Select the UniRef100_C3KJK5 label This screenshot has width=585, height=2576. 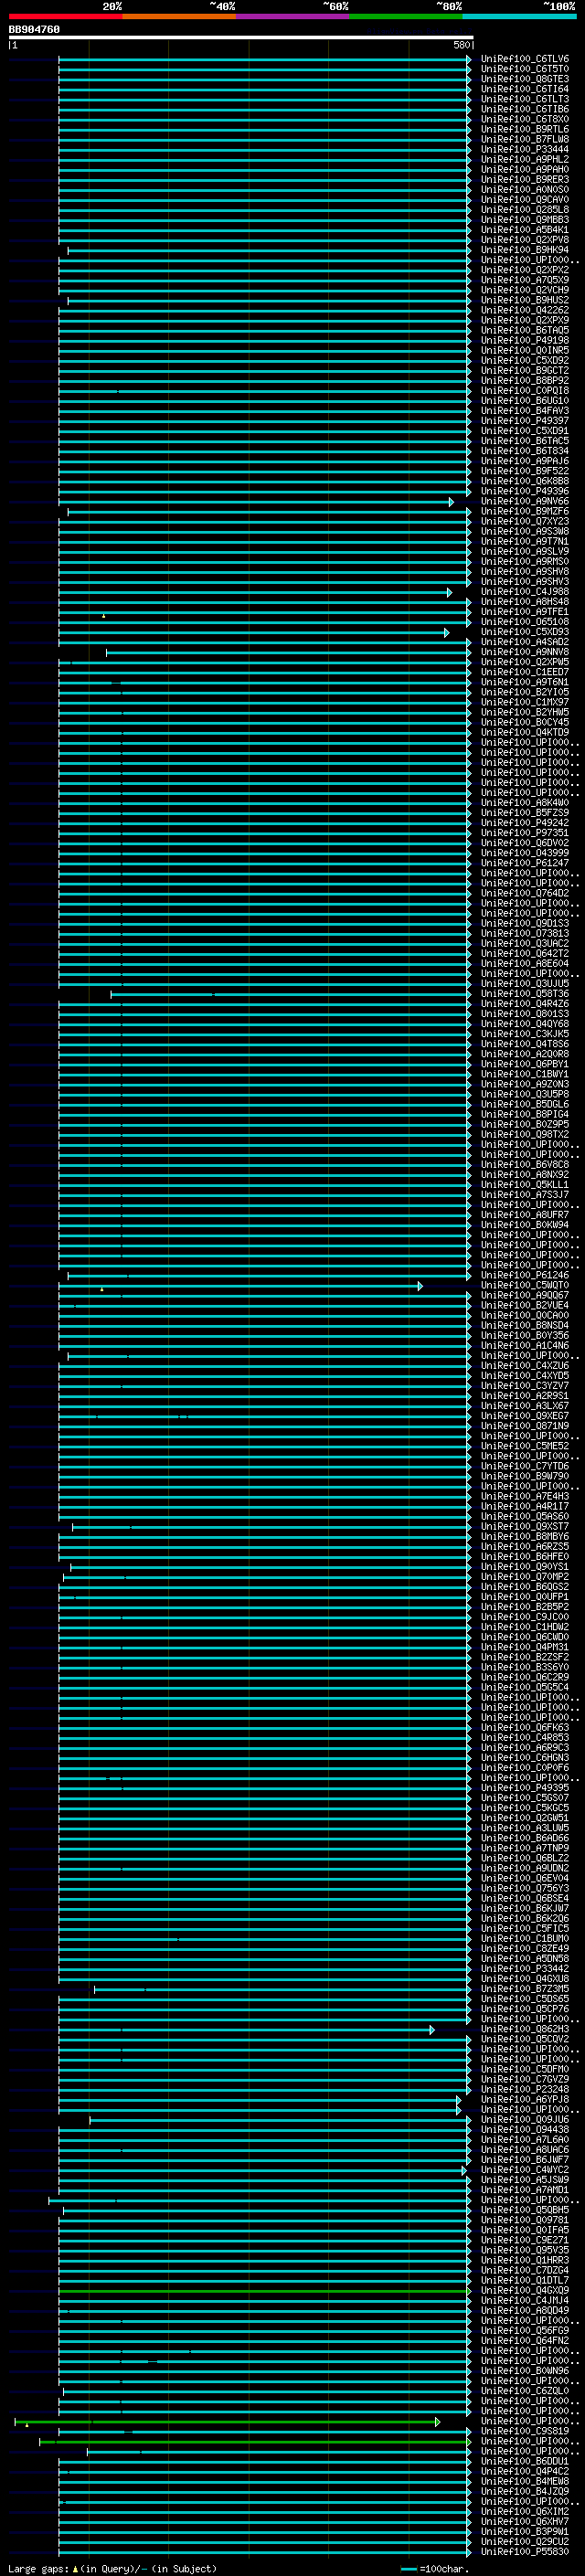click(524, 1035)
